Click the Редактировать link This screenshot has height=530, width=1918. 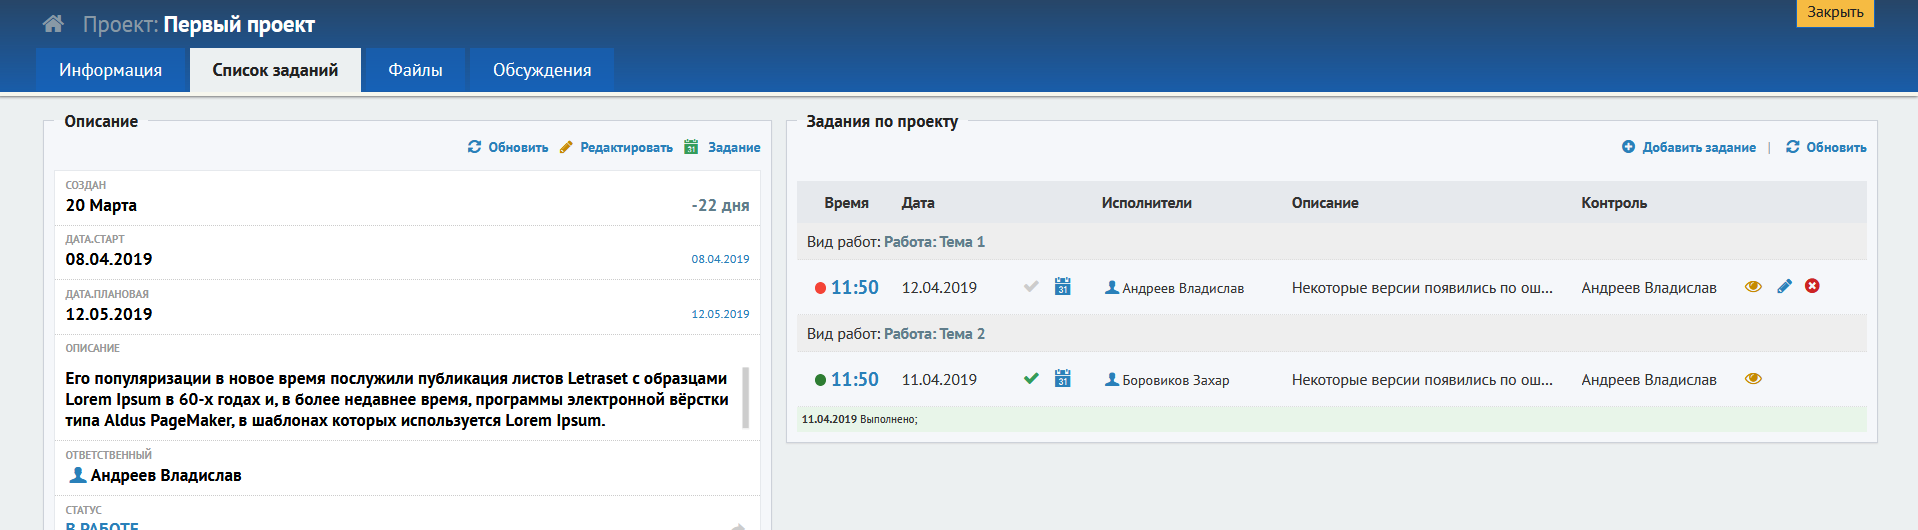coord(626,147)
